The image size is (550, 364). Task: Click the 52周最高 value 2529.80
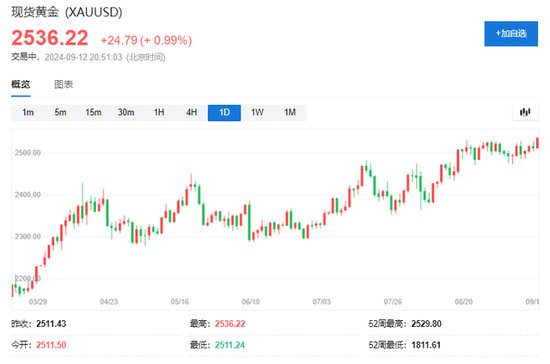[426, 324]
